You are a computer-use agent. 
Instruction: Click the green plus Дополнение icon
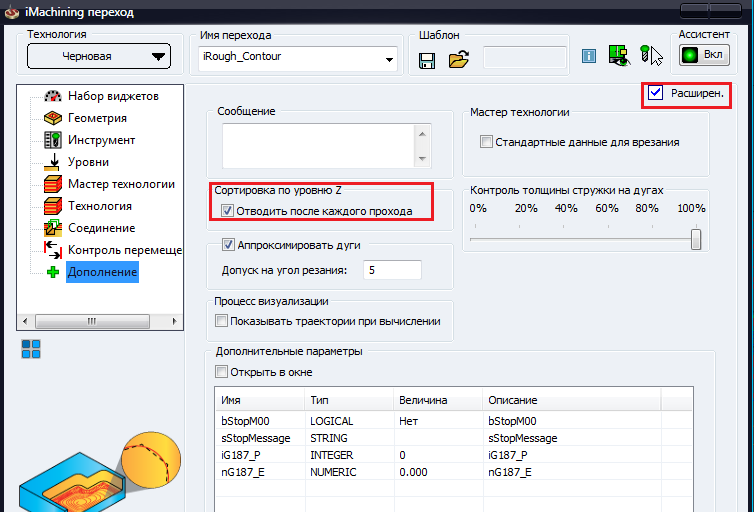53,272
